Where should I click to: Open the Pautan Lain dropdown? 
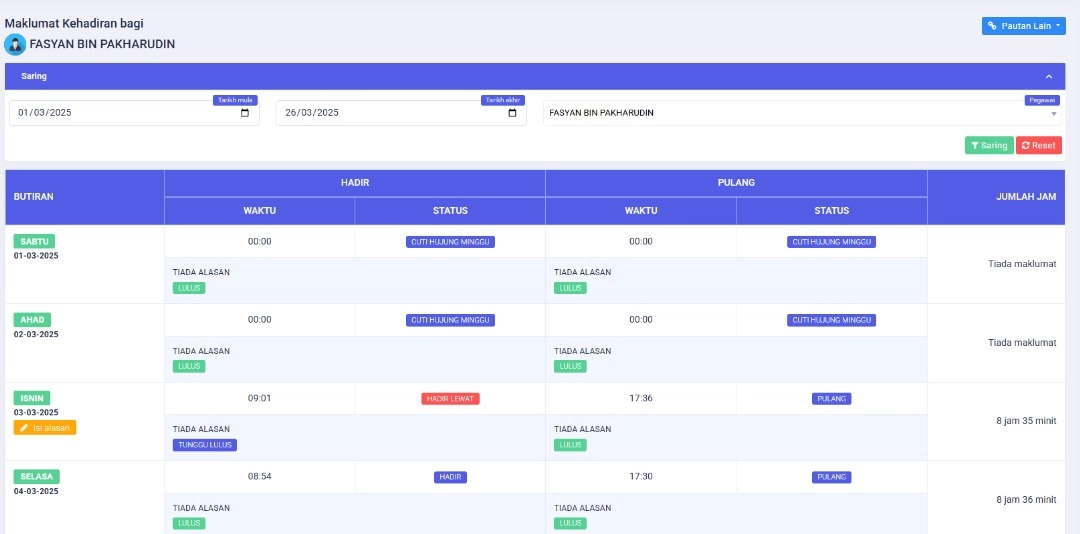pos(1023,26)
